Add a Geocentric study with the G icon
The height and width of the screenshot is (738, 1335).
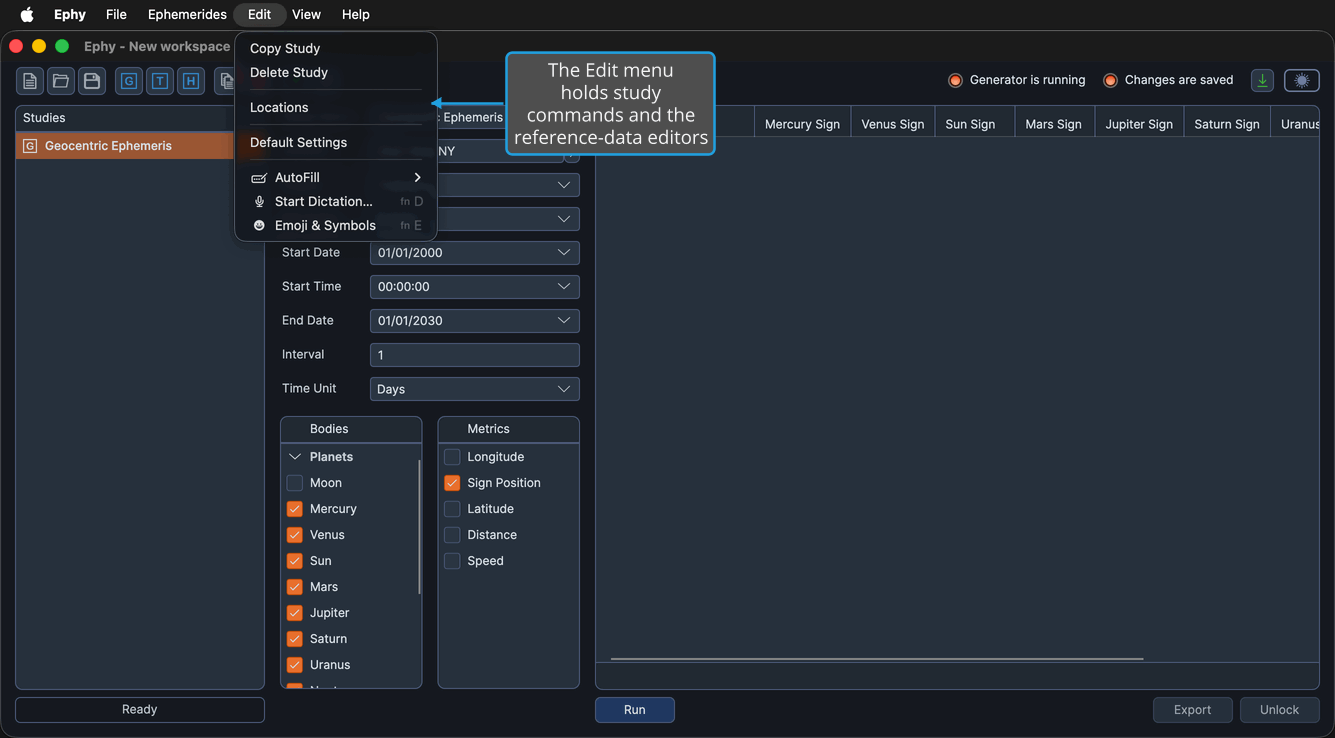point(129,81)
